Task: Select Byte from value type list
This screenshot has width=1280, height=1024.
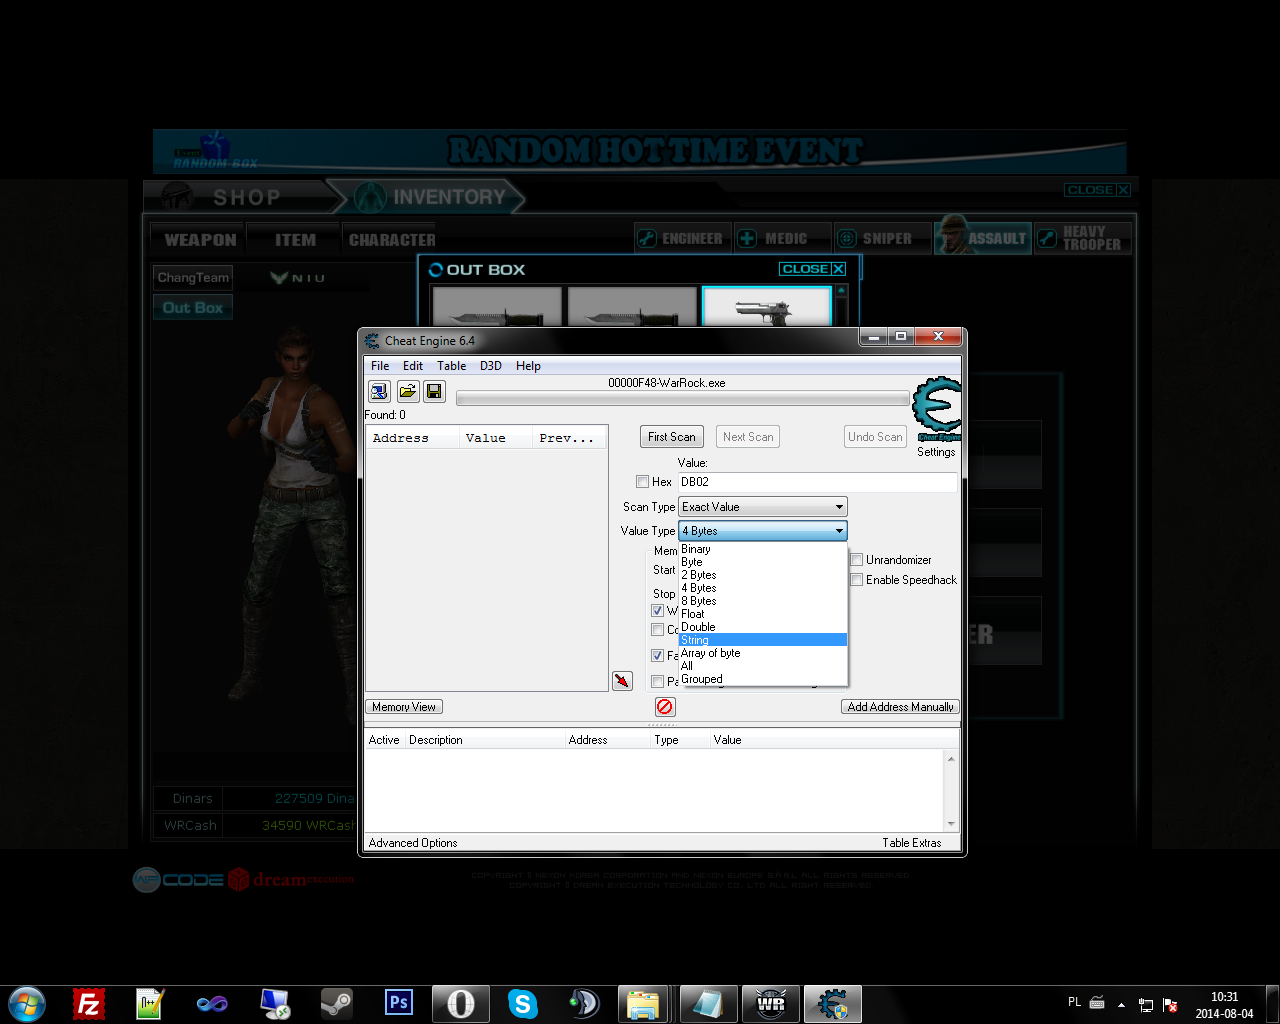Action: (763, 562)
